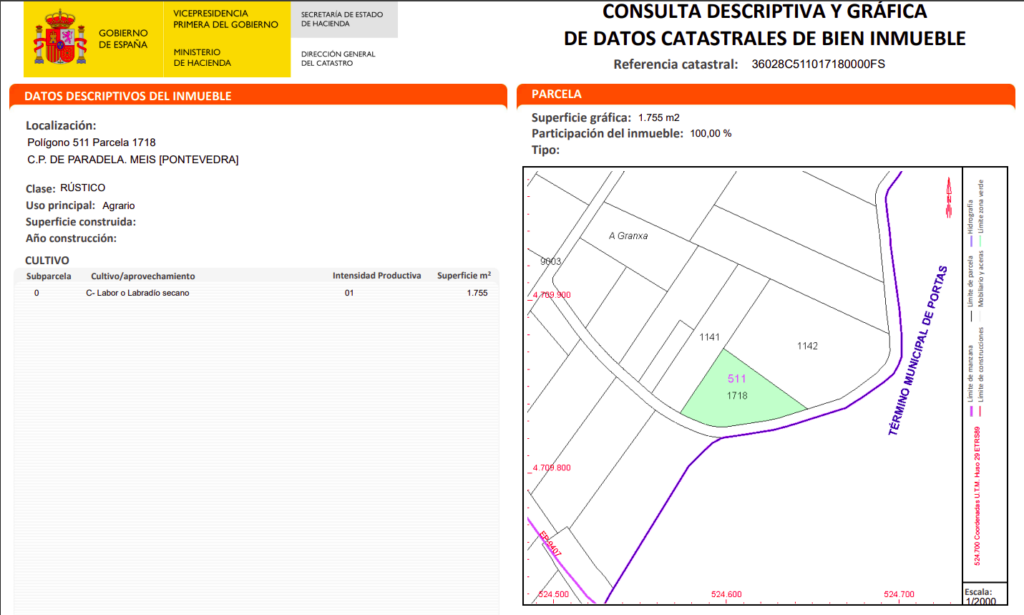Click the "Cultivo/aprovechamiento" column header
The height and width of the screenshot is (615, 1024).
tap(142, 276)
